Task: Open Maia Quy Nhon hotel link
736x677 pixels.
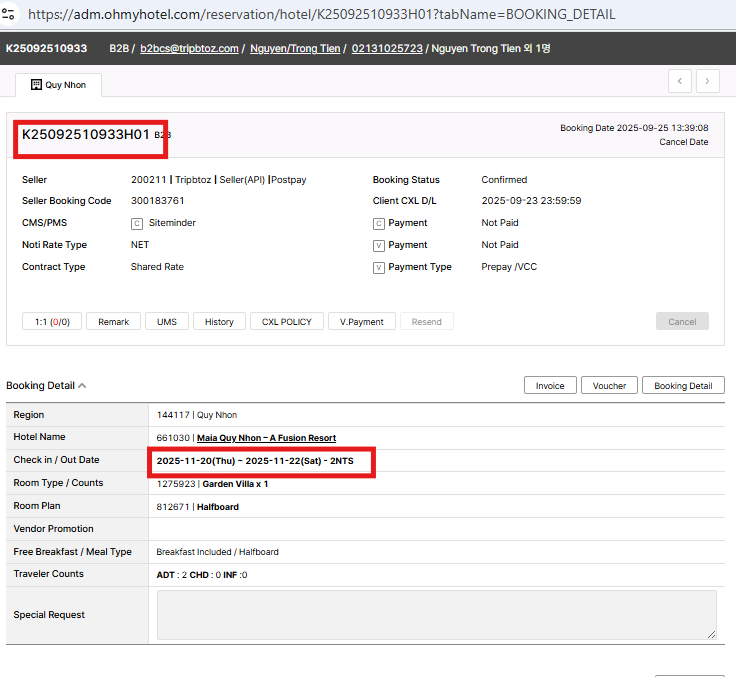Action: pyautogui.click(x=266, y=438)
